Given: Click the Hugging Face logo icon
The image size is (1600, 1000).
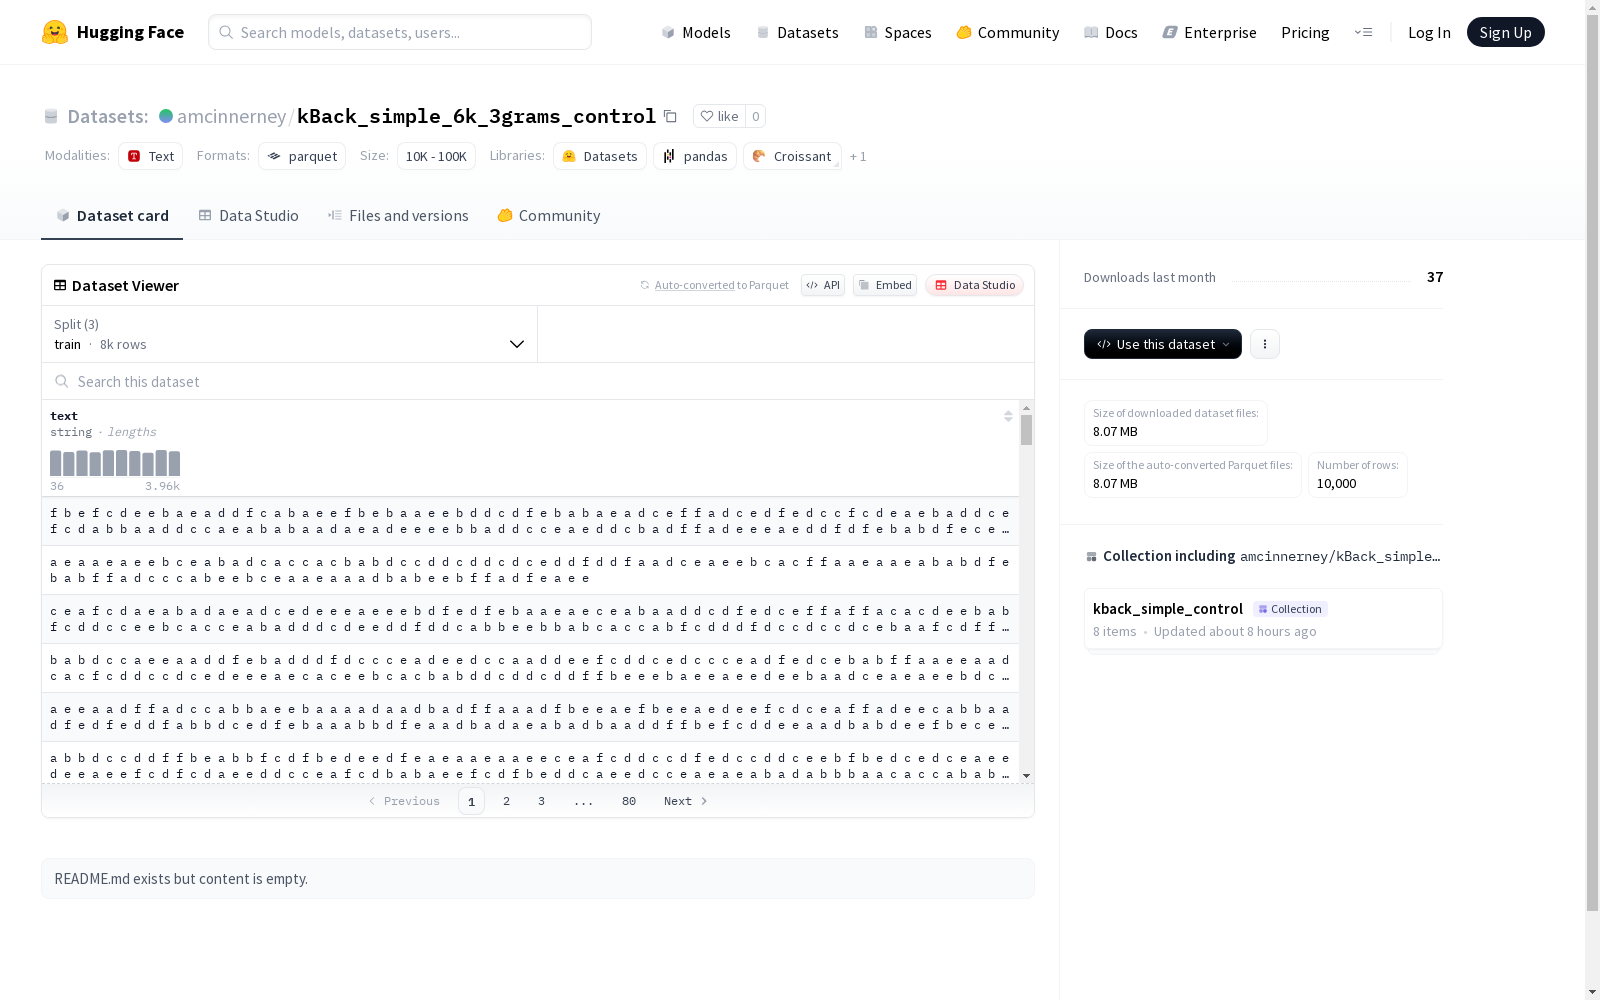Looking at the screenshot, I should click(x=55, y=32).
